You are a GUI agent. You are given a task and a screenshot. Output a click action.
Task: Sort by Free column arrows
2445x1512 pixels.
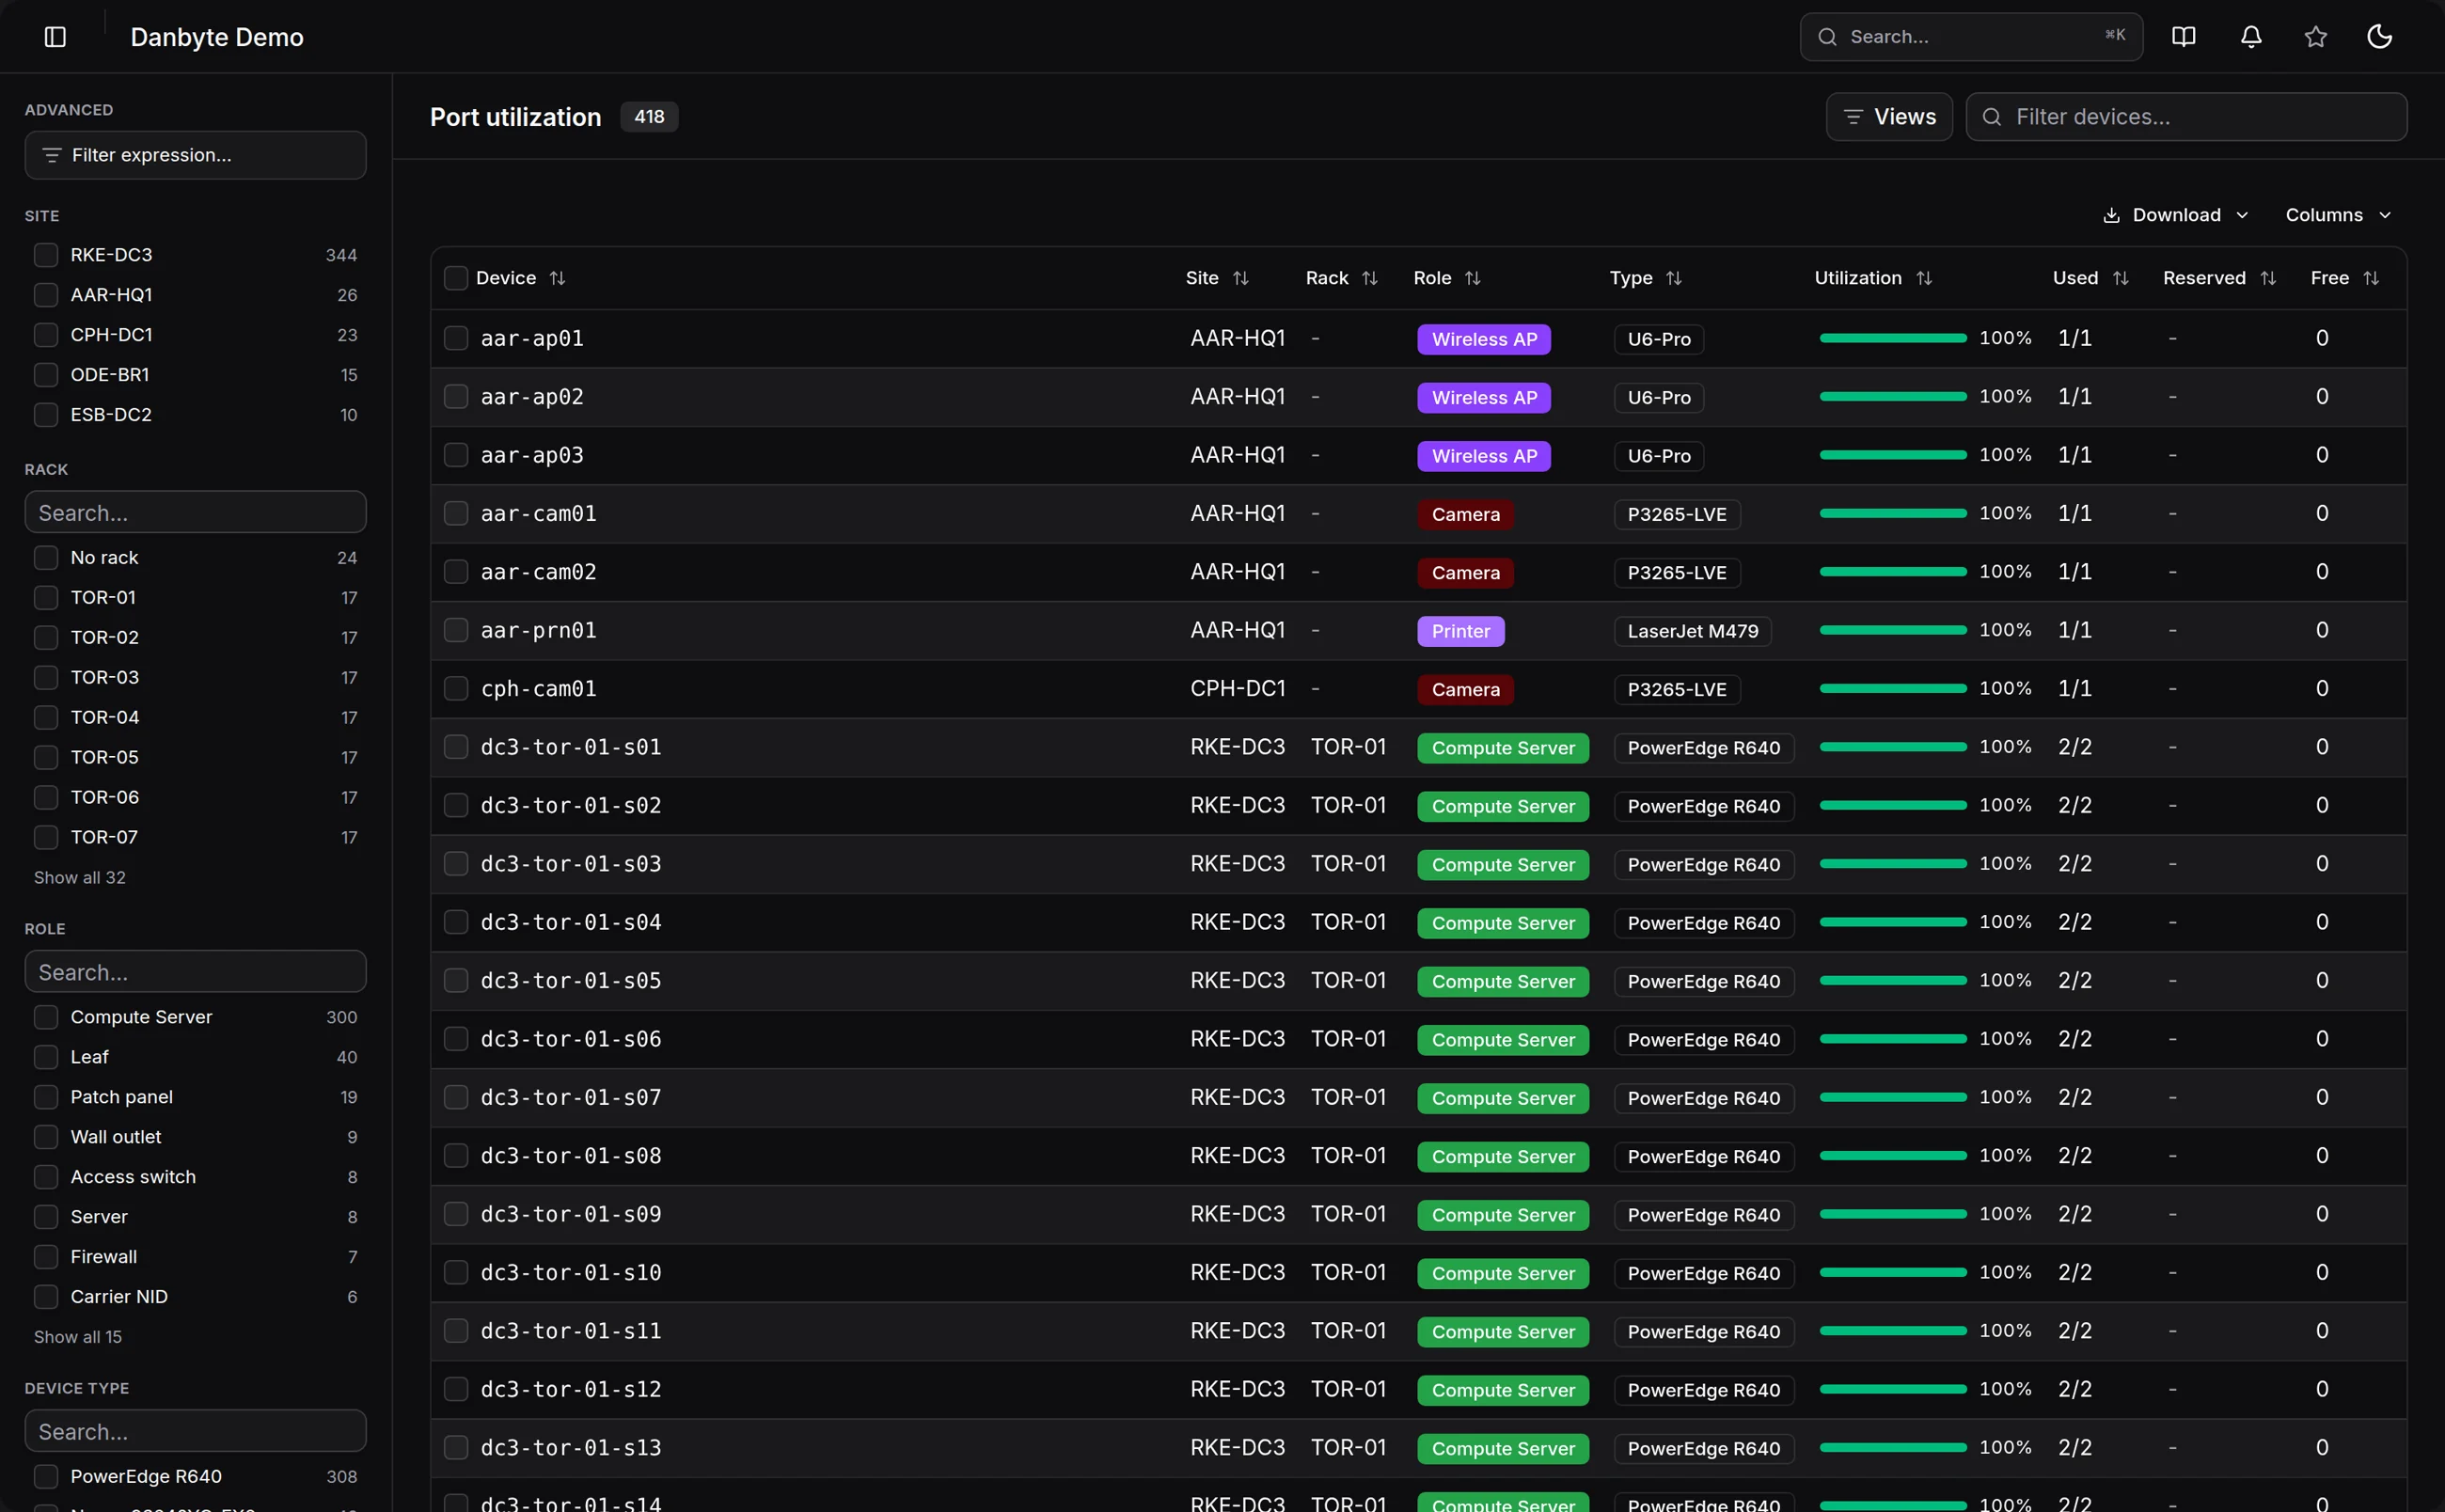click(2370, 278)
